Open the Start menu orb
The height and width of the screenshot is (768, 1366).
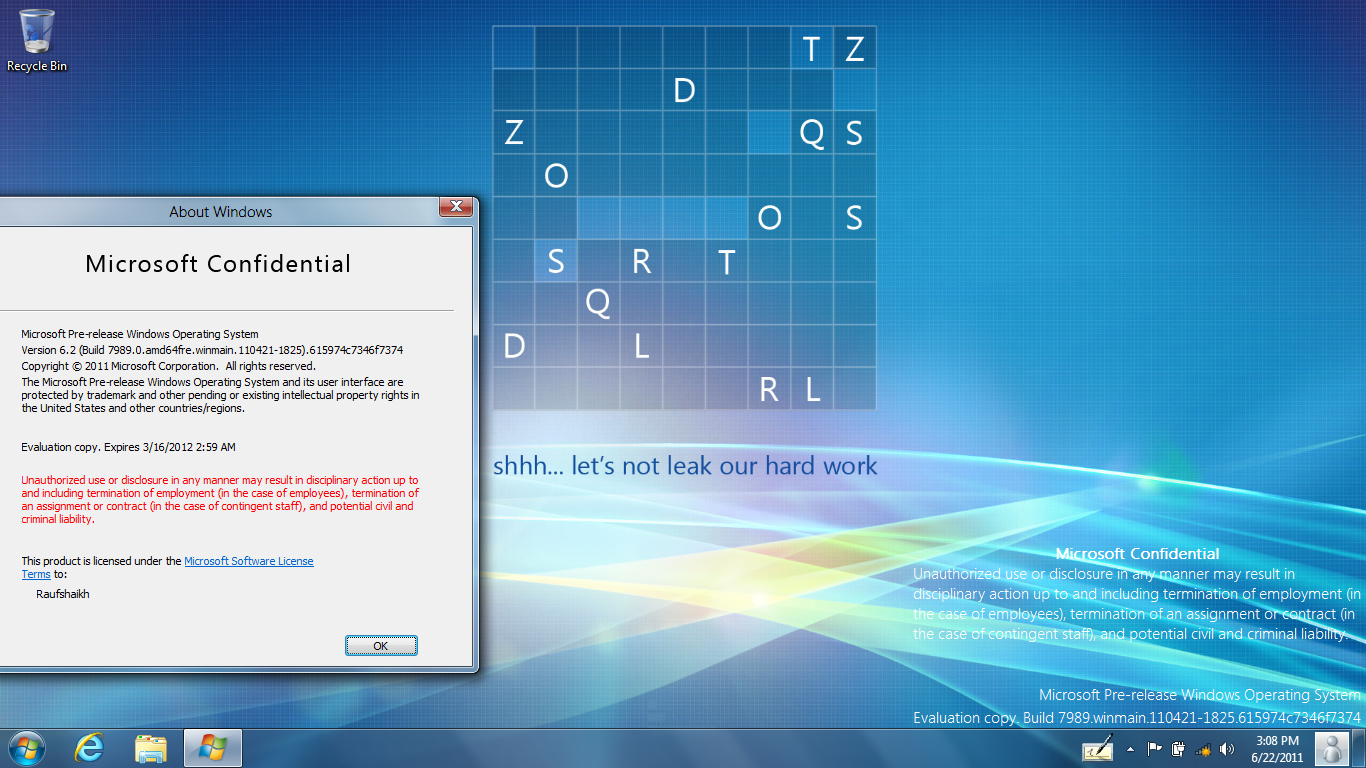tap(26, 748)
